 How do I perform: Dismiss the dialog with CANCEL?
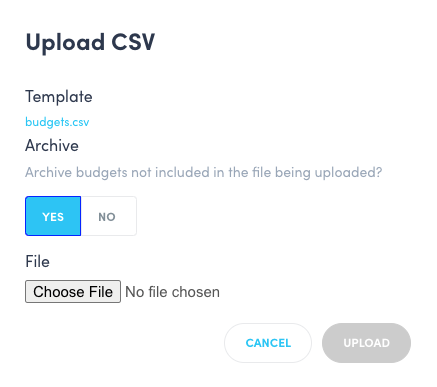(x=268, y=343)
